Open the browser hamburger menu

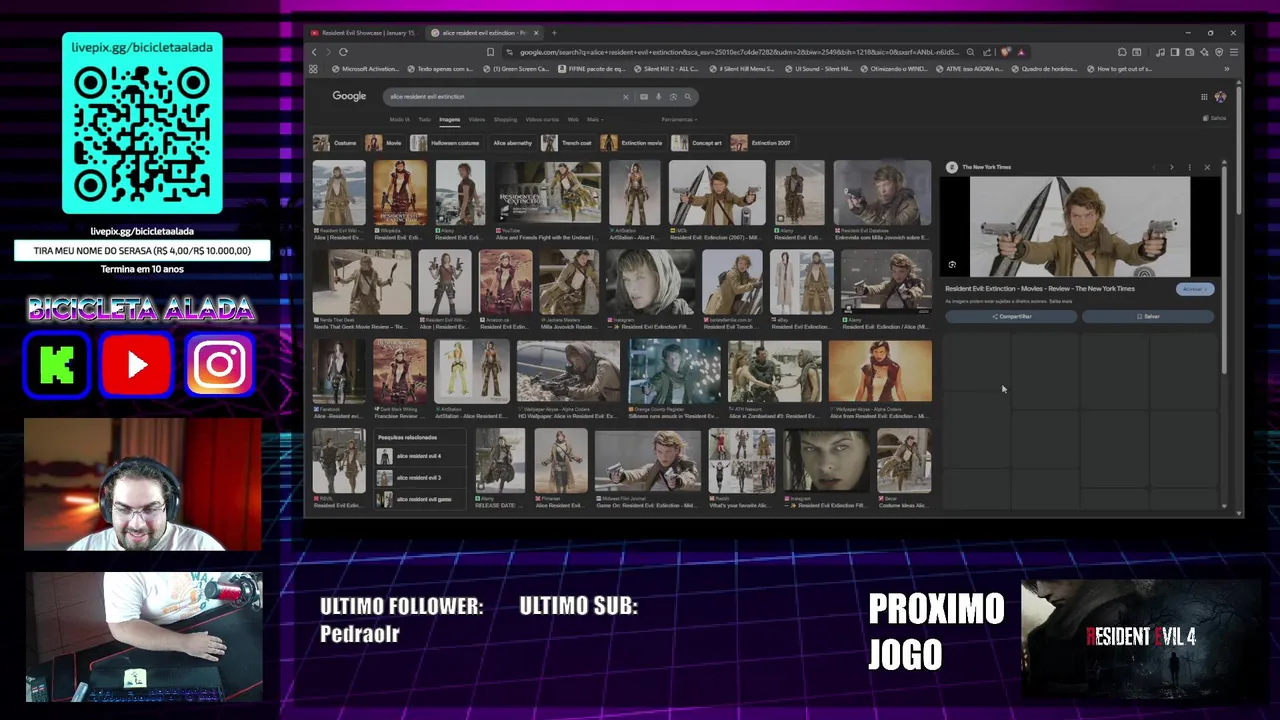coord(1234,52)
